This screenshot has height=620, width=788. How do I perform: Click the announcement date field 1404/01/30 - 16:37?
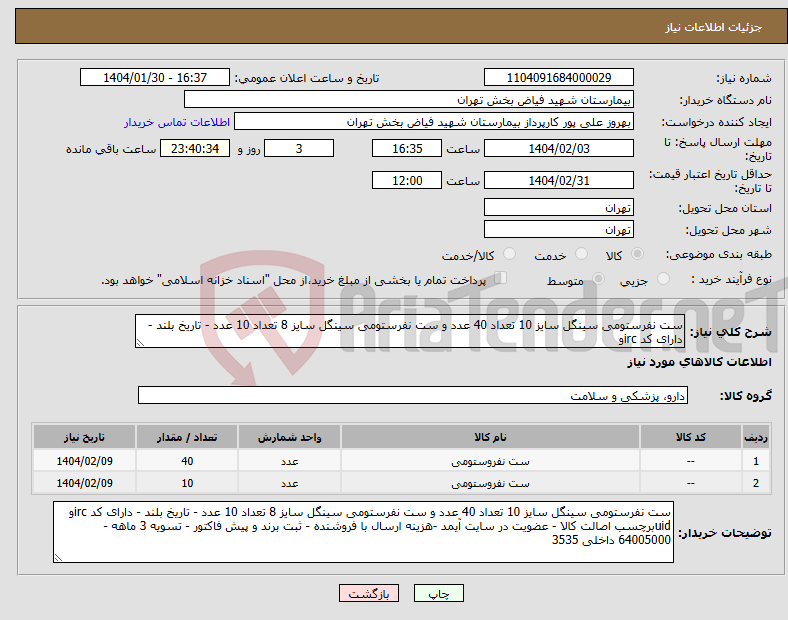click(x=155, y=77)
